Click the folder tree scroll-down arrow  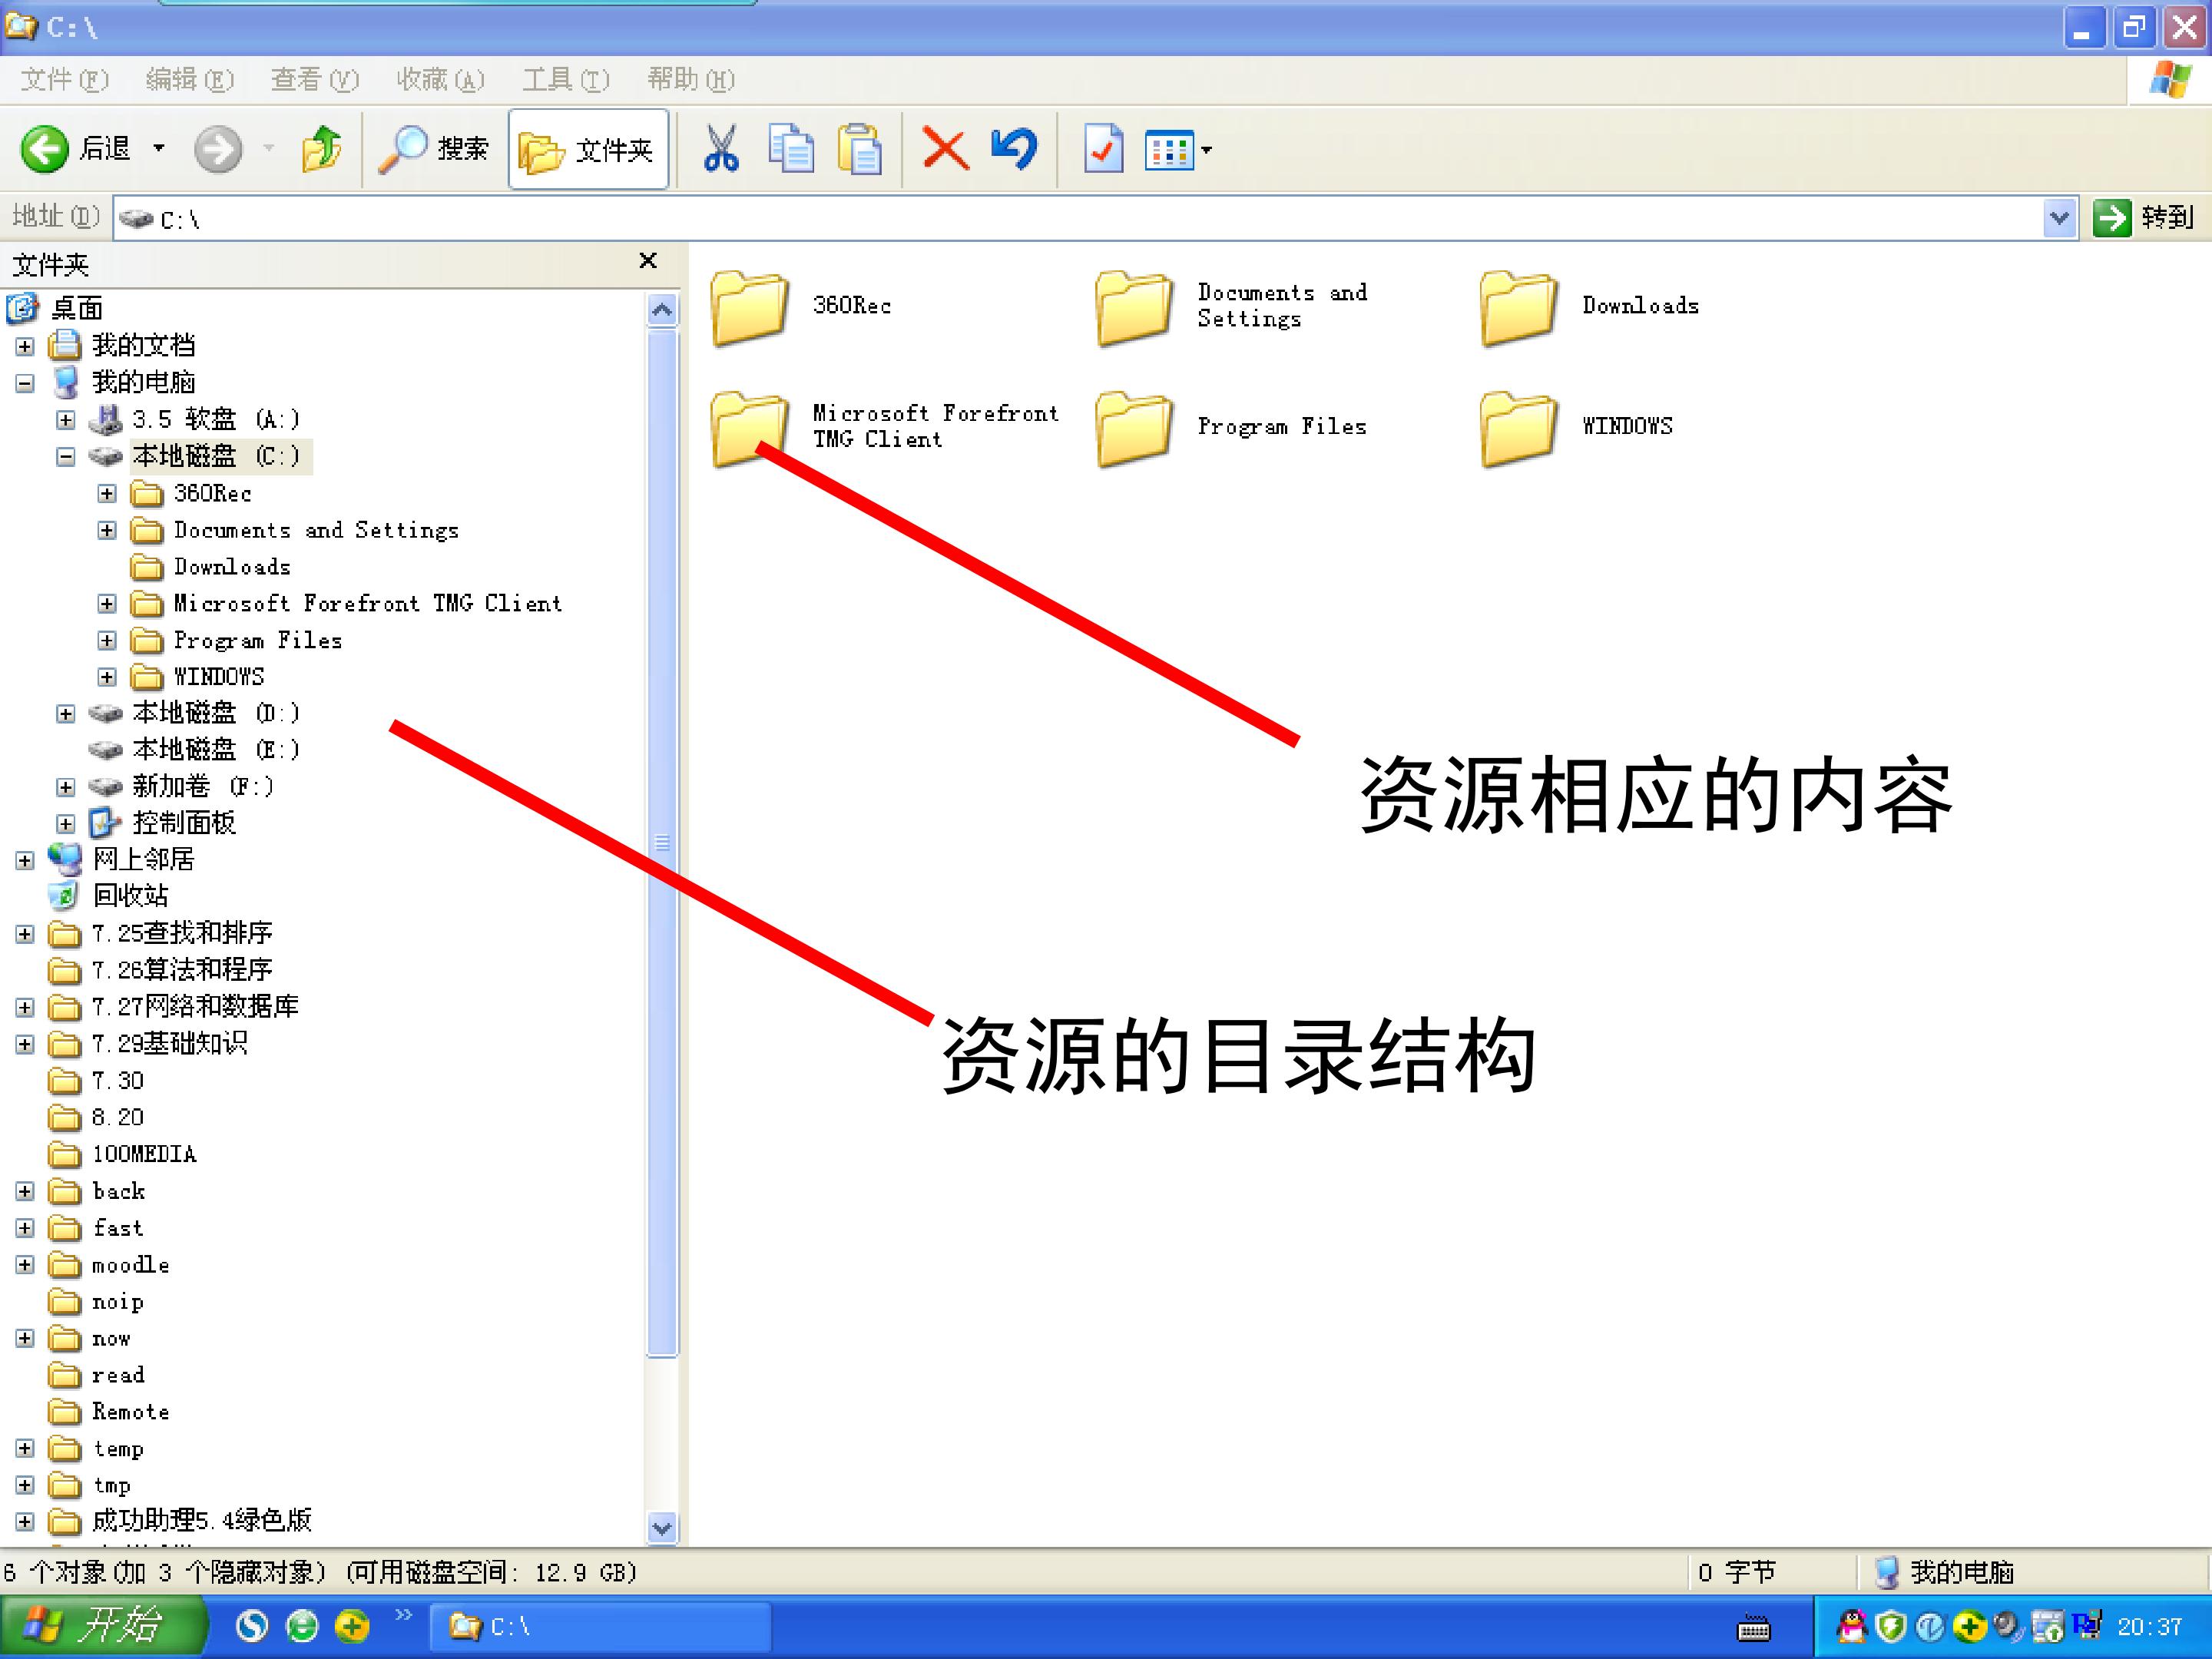point(662,1528)
